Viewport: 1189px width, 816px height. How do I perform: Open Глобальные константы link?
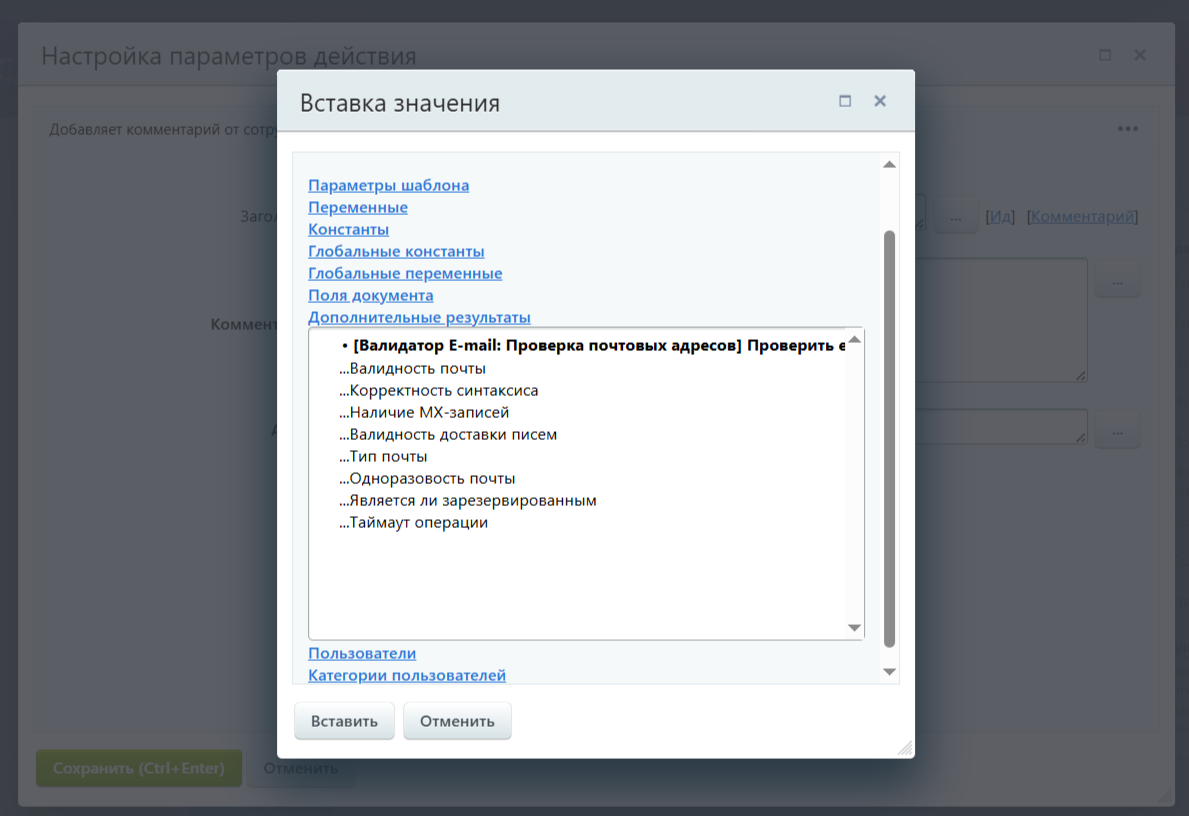[x=396, y=252]
